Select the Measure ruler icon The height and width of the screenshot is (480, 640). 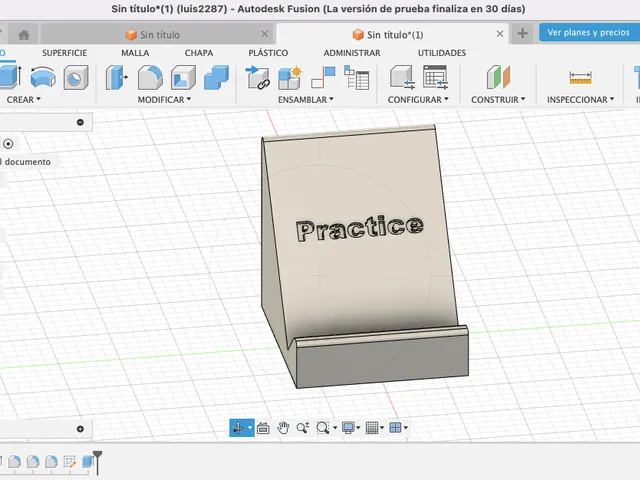tap(580, 77)
